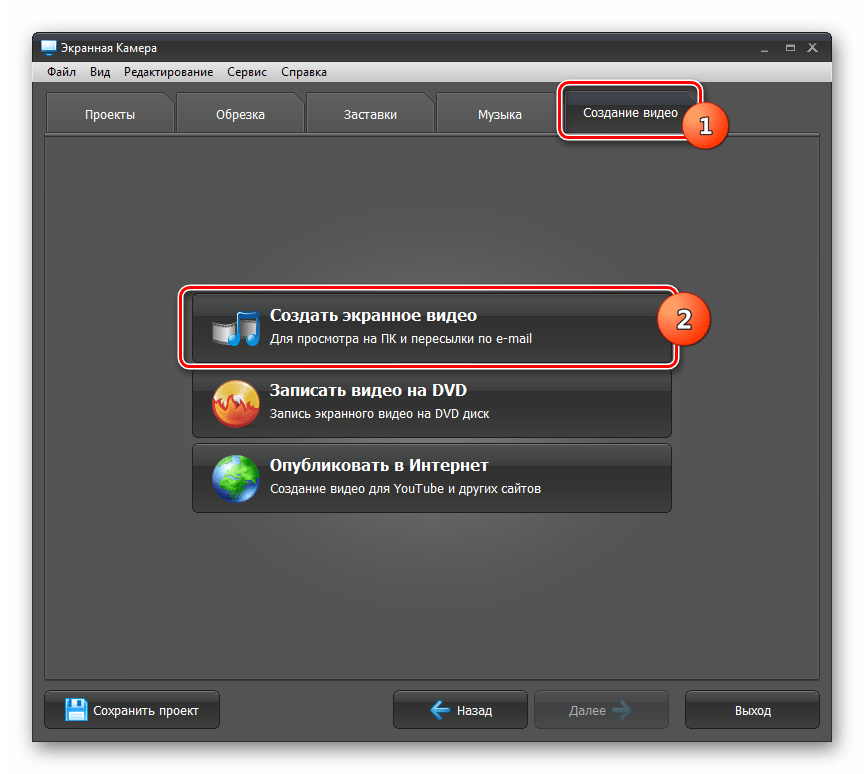Choose Создать экранное видео option

pyautogui.click(x=431, y=328)
